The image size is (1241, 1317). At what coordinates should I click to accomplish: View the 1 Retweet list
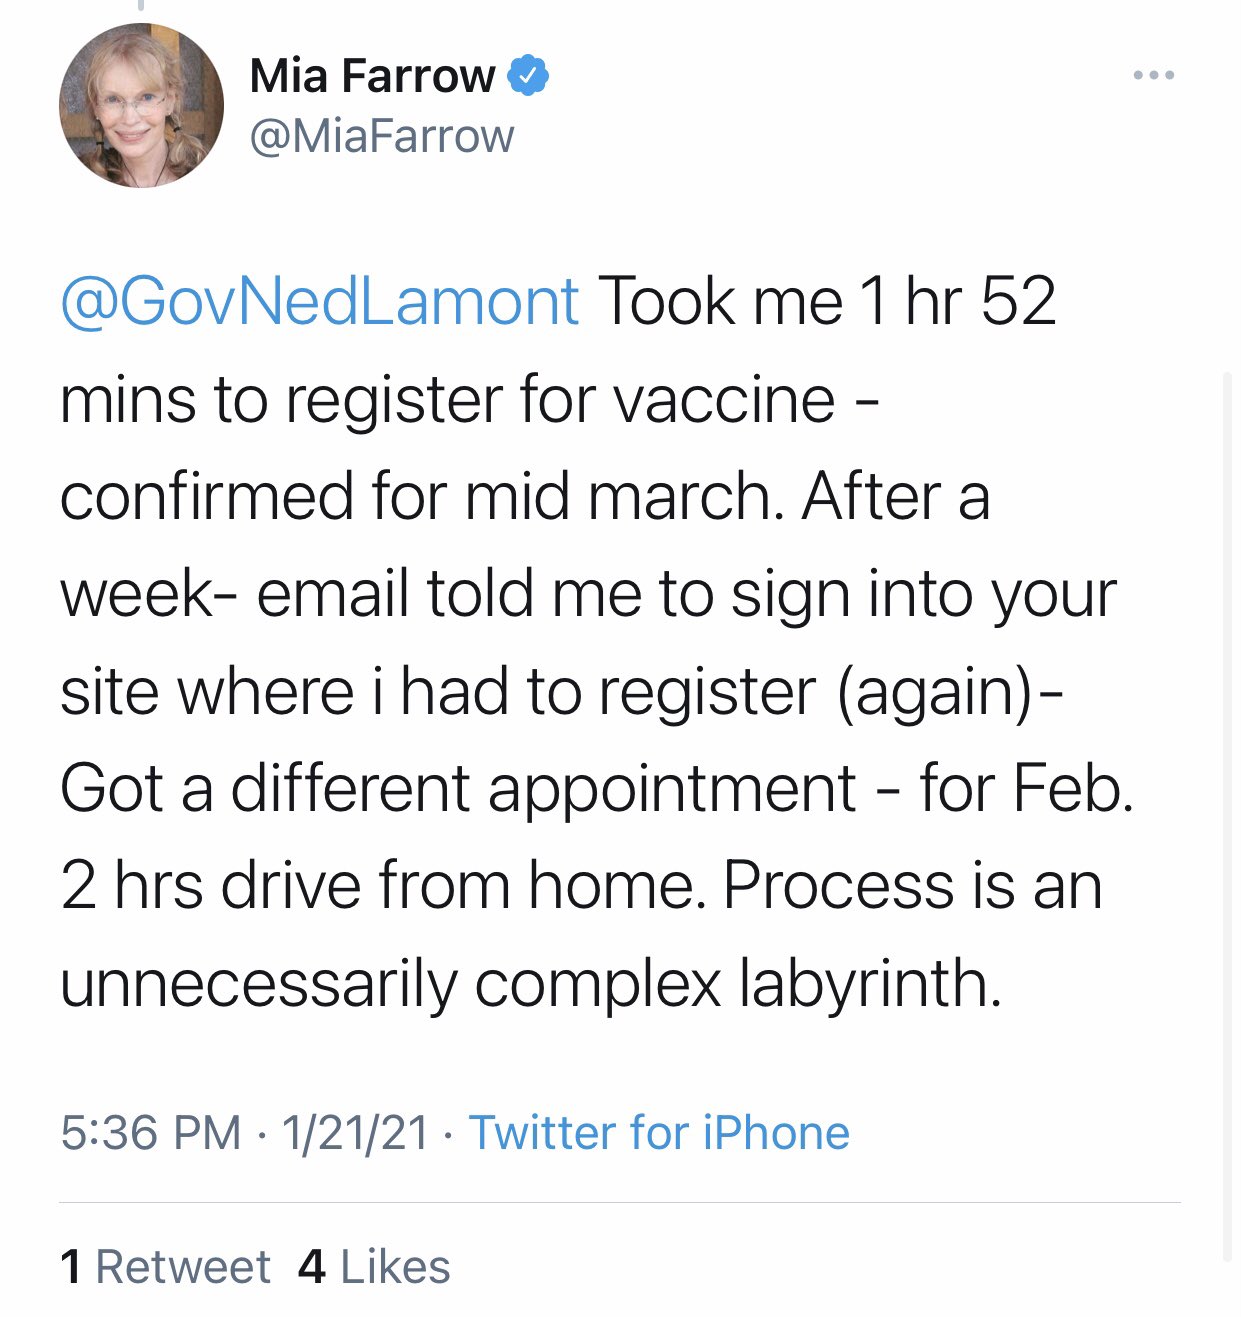point(165,1267)
